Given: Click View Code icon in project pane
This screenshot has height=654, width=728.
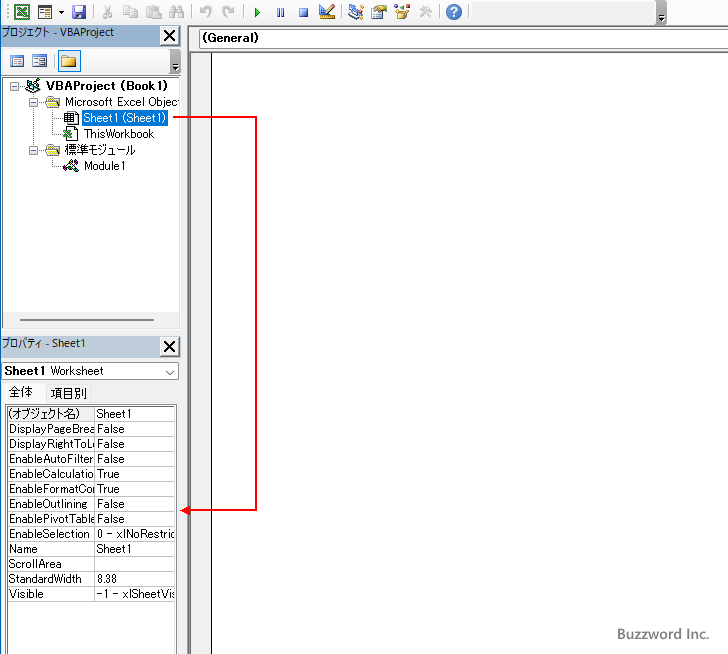Looking at the screenshot, I should [x=17, y=61].
